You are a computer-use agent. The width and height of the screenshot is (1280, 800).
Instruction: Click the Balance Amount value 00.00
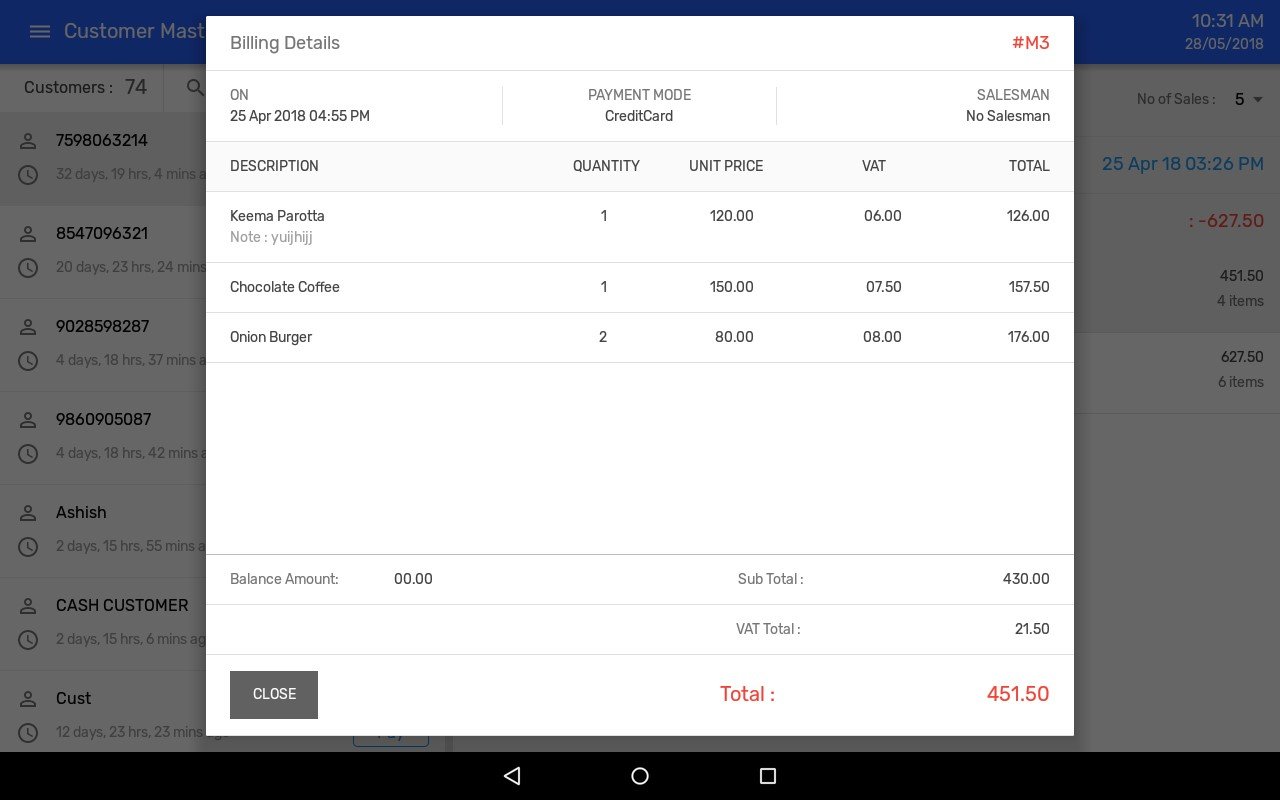click(413, 579)
